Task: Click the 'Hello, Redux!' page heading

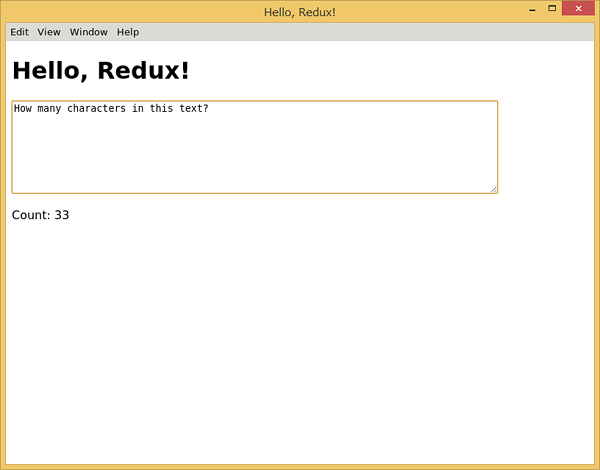Action: click(101, 71)
